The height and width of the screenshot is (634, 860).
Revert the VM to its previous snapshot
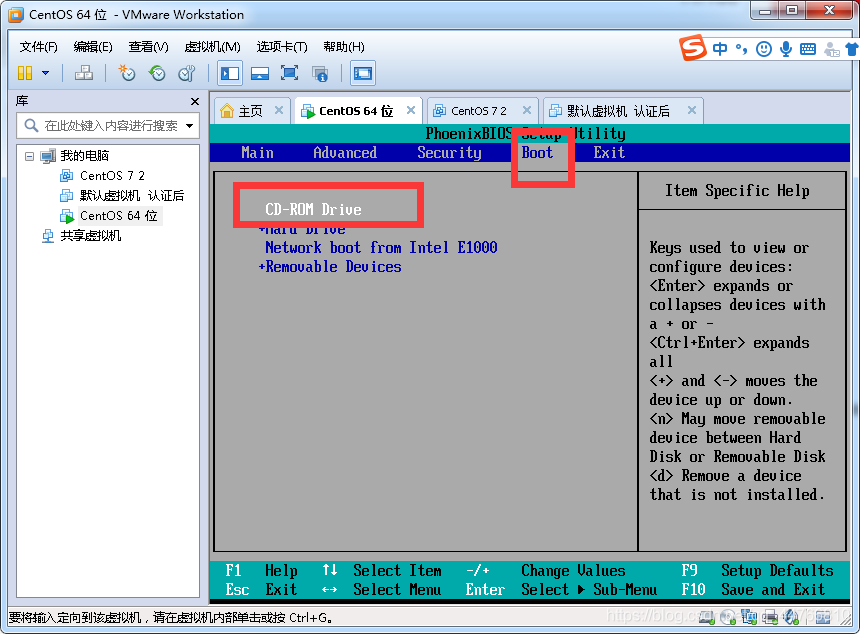click(157, 73)
